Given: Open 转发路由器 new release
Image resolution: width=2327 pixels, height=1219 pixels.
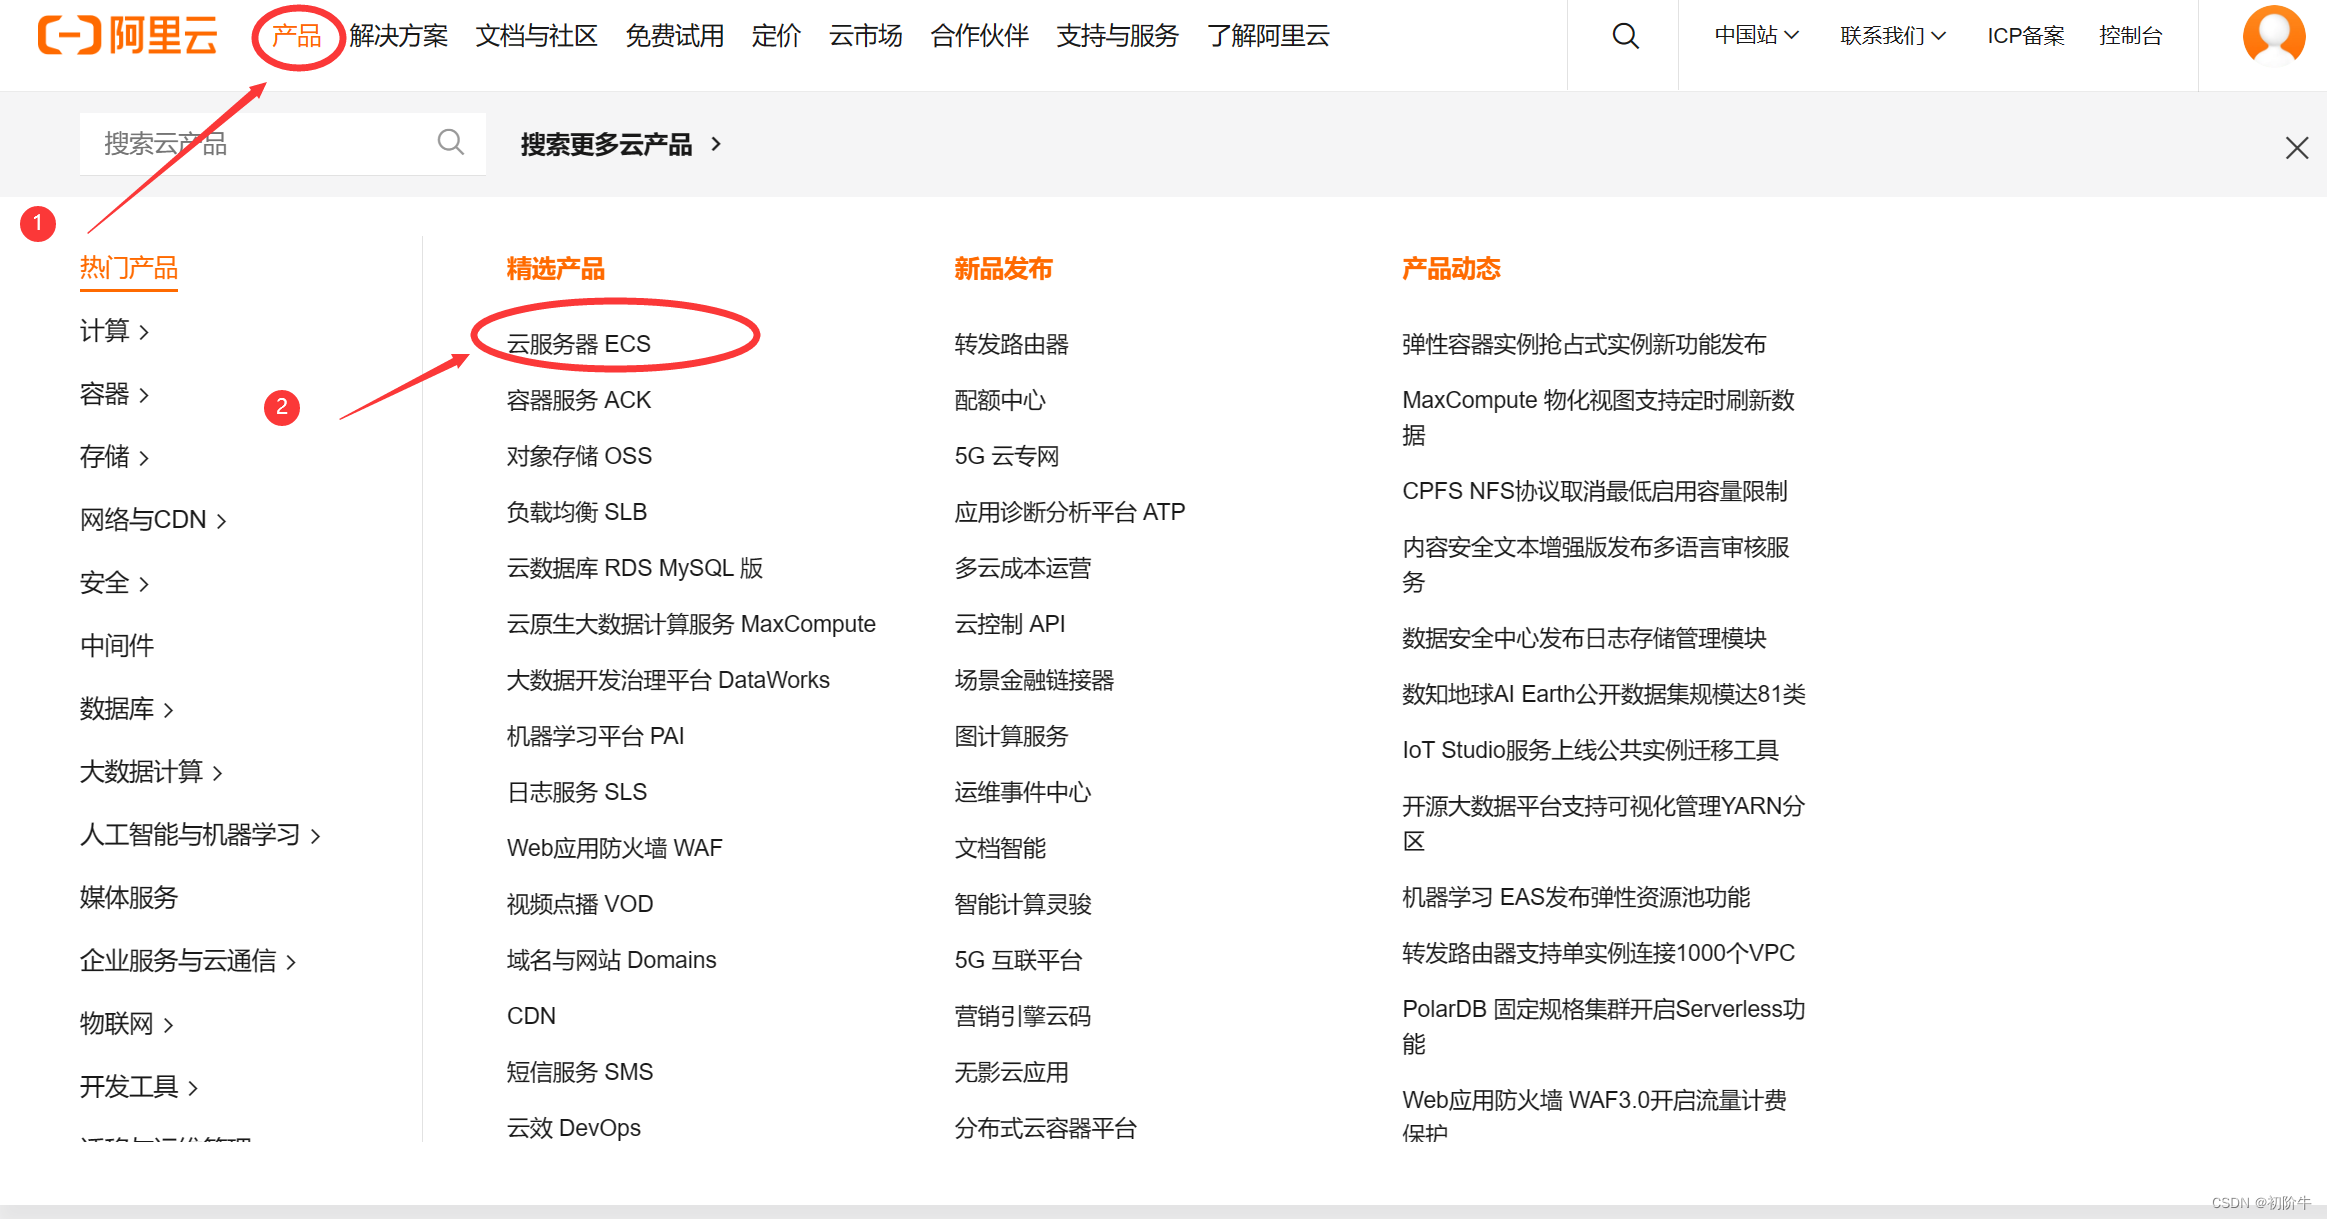Looking at the screenshot, I should (1012, 344).
